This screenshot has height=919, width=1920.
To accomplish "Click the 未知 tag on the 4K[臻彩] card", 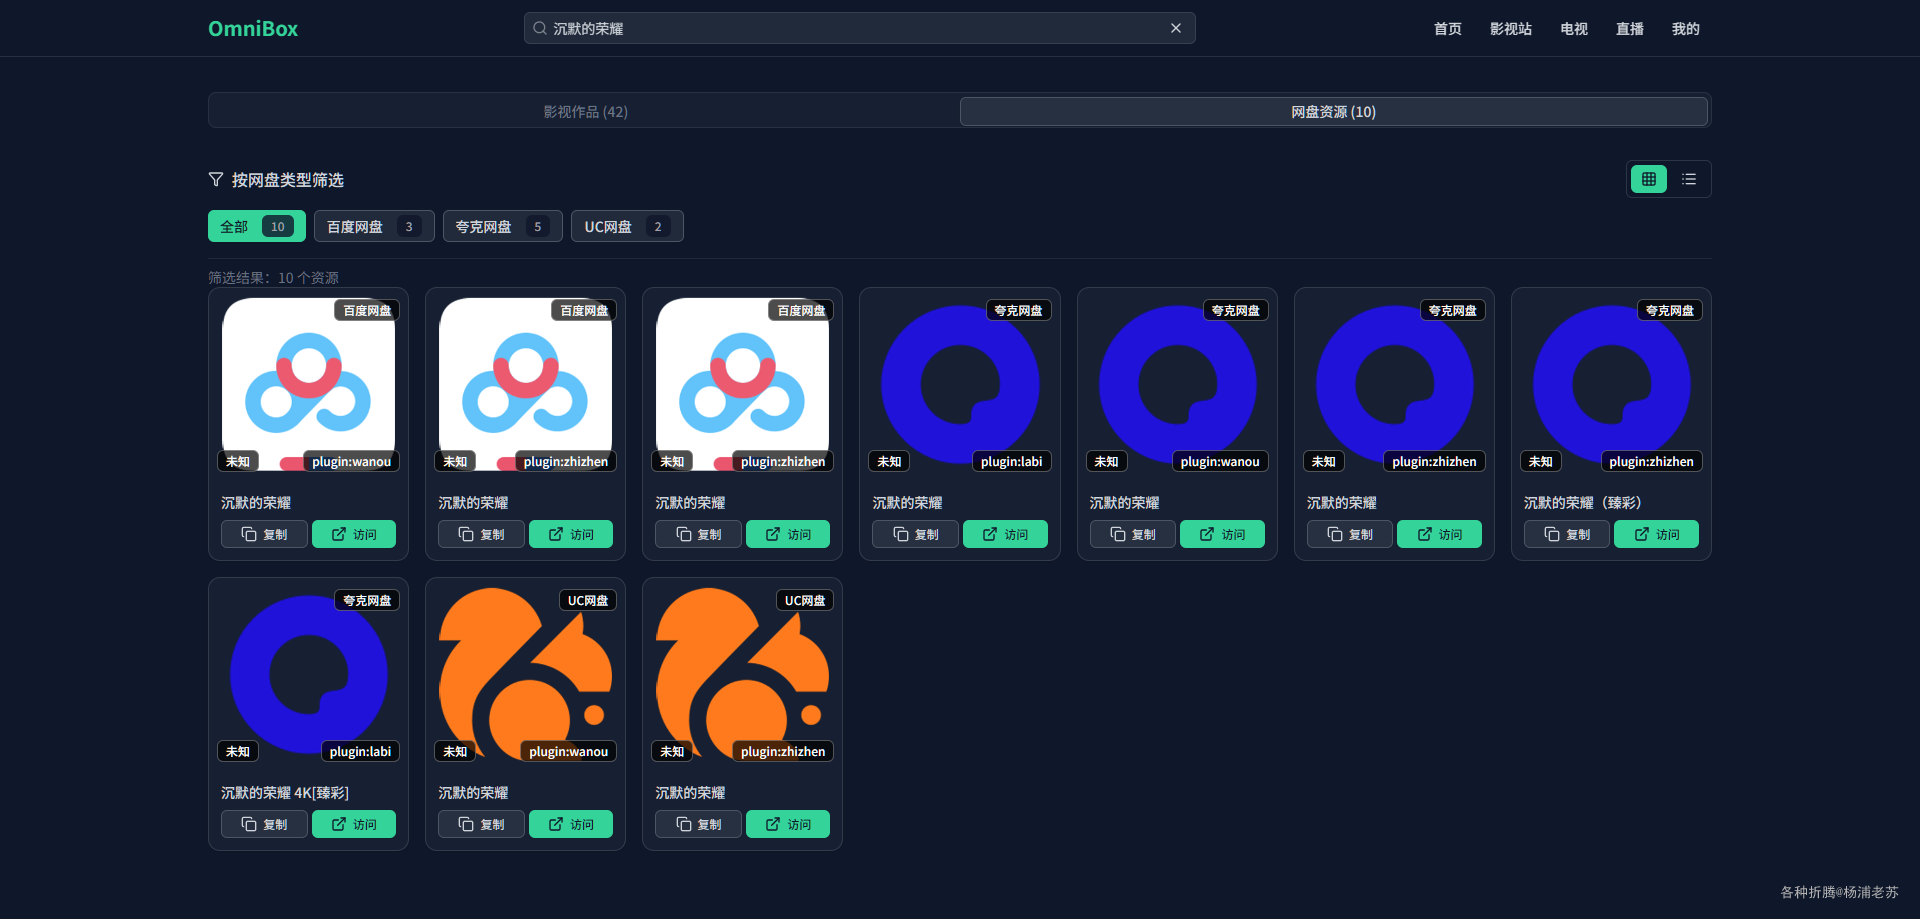I will pyautogui.click(x=238, y=751).
